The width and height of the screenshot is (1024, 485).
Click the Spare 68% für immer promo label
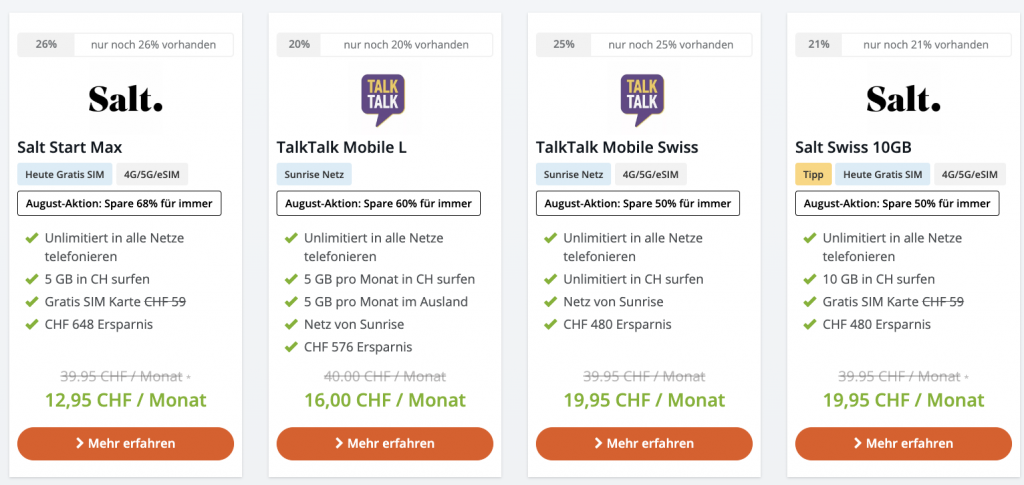tap(120, 204)
